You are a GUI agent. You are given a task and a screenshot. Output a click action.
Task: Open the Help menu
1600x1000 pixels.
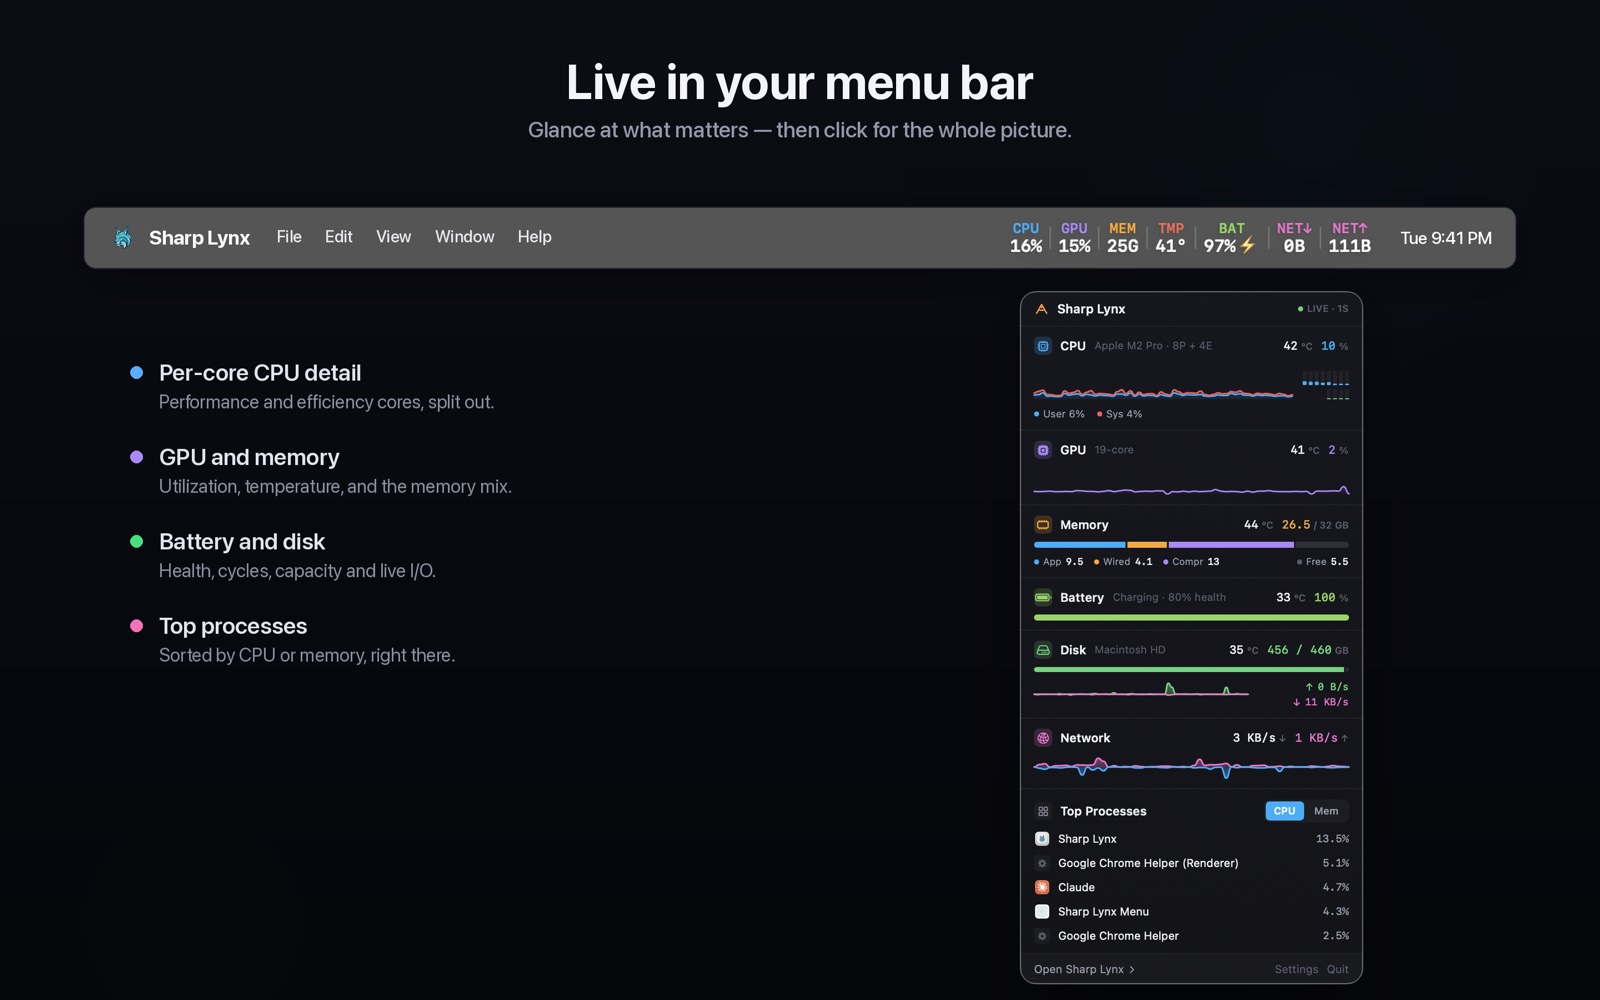pos(534,237)
